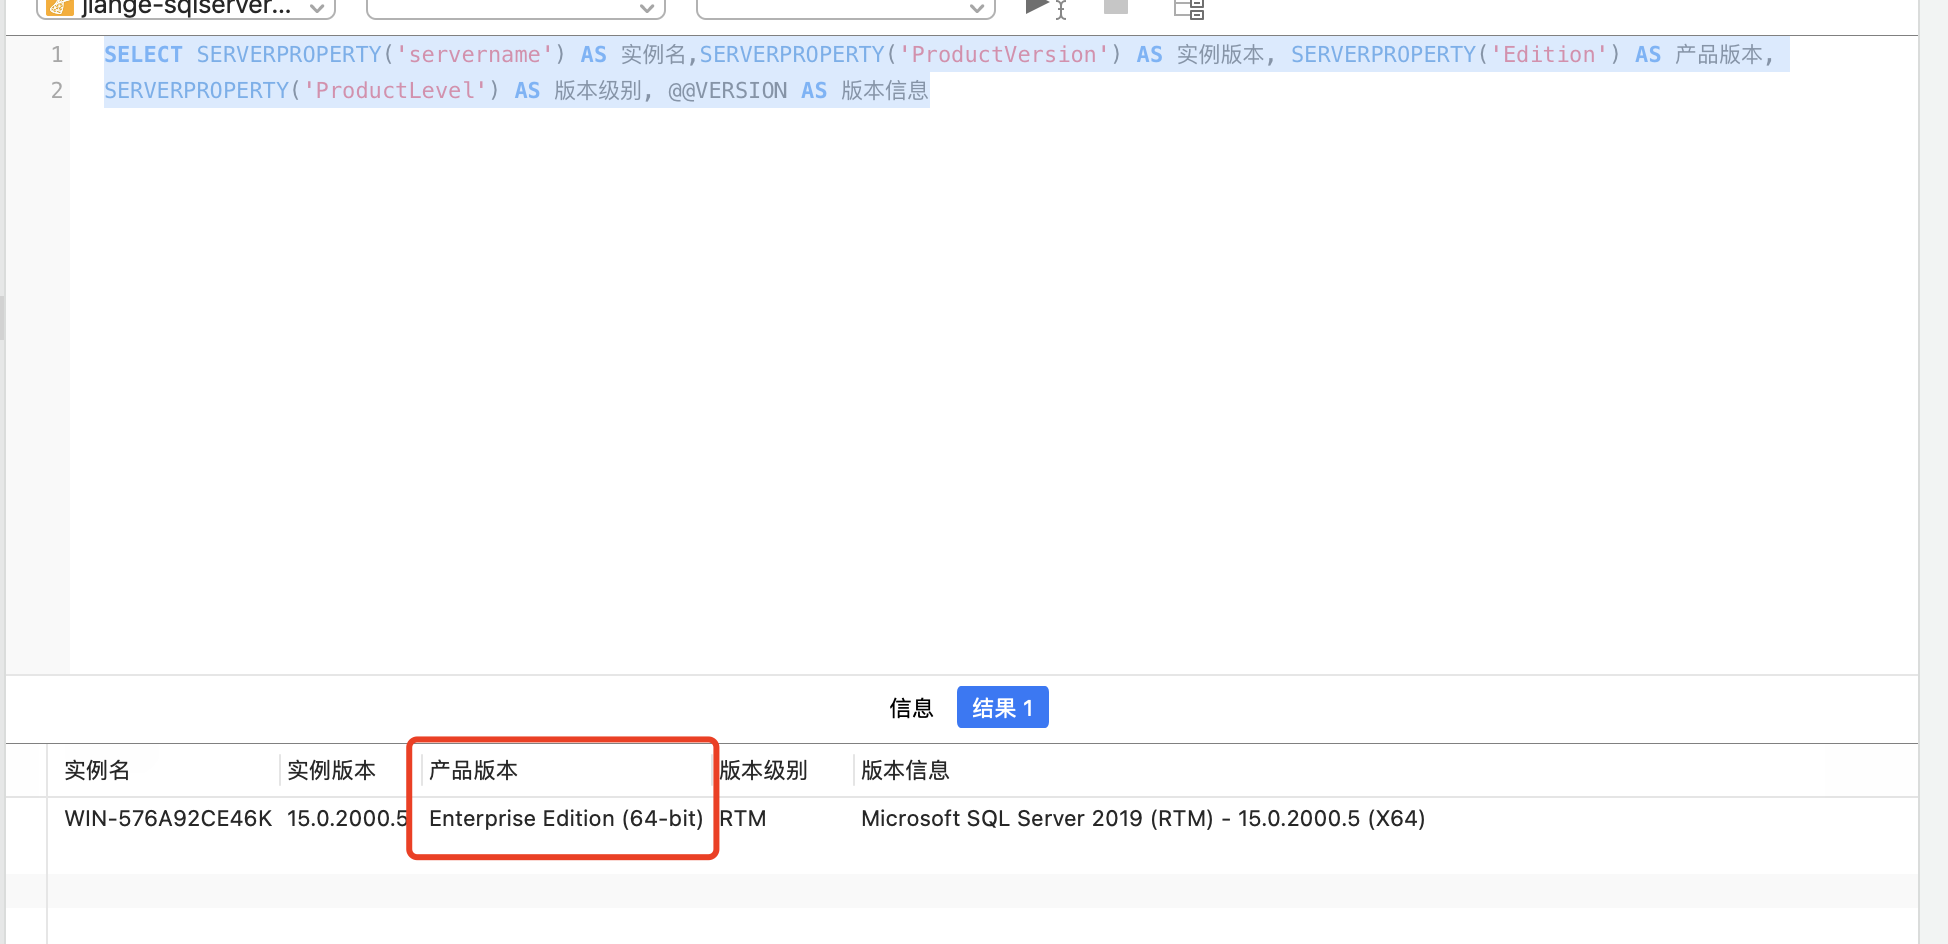The height and width of the screenshot is (944, 1948).
Task: Select the 结果 1 tab
Action: (1002, 708)
